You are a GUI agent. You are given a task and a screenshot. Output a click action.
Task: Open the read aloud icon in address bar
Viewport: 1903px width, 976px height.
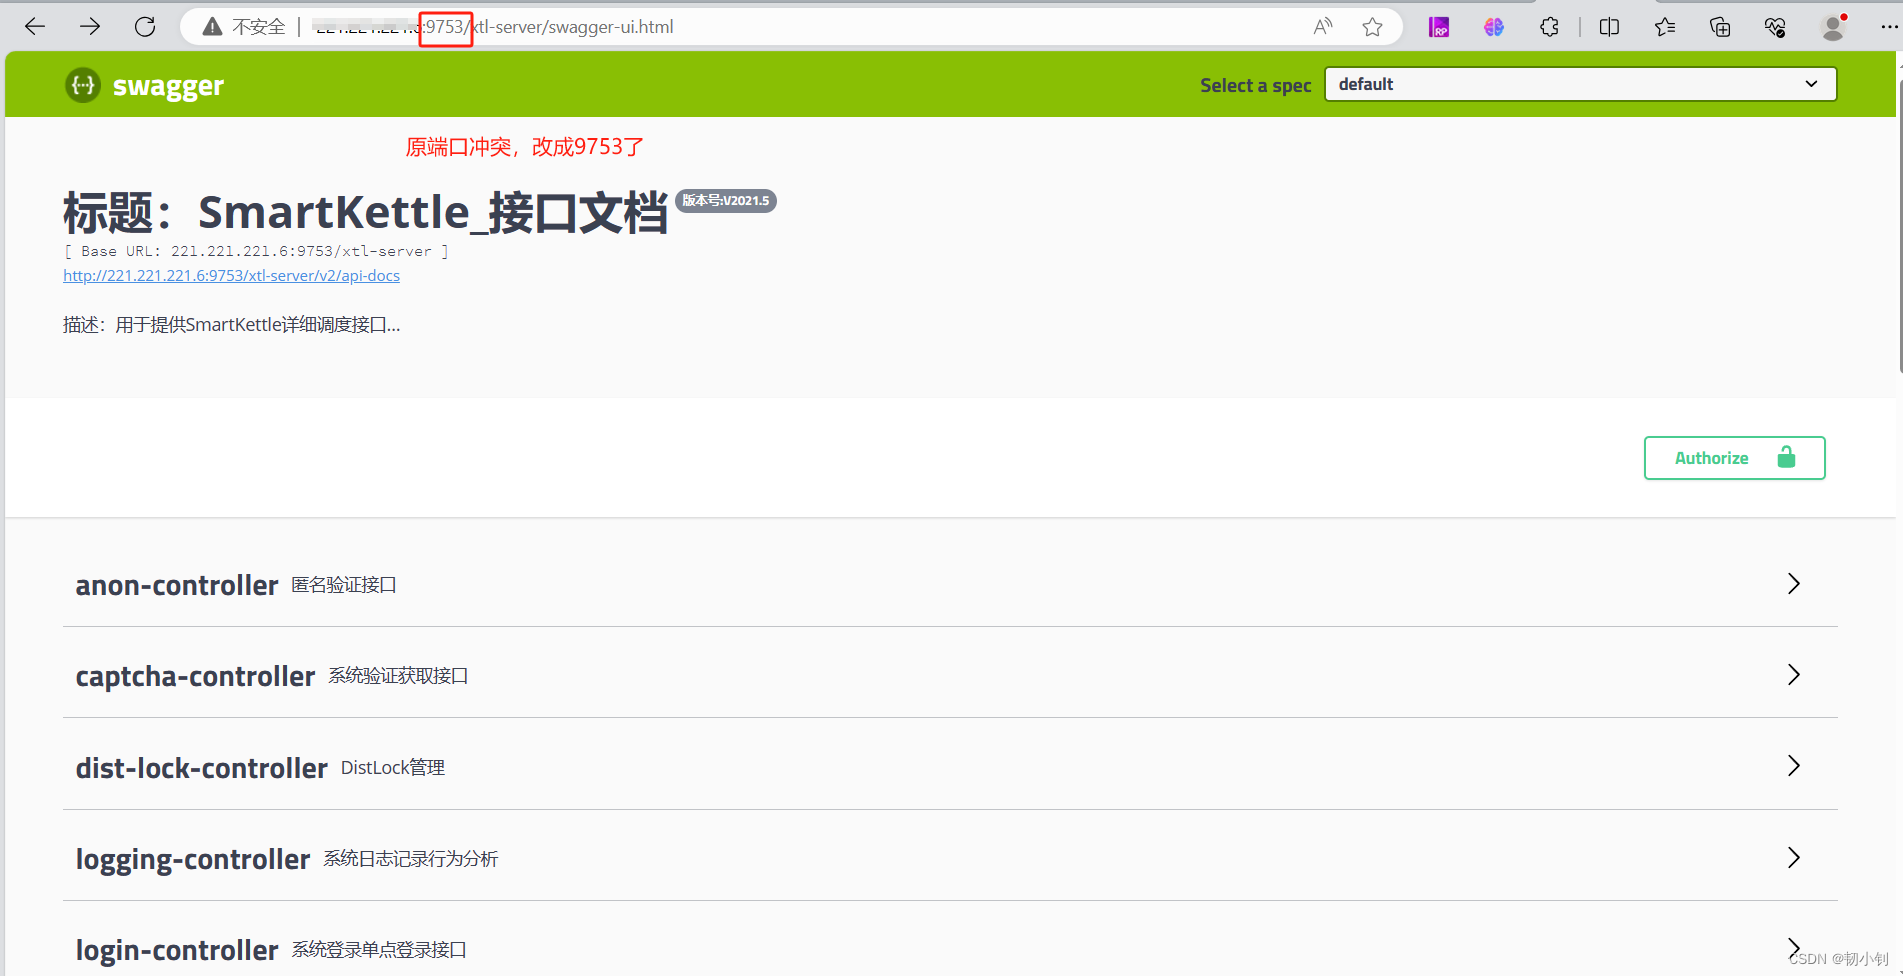click(1323, 27)
